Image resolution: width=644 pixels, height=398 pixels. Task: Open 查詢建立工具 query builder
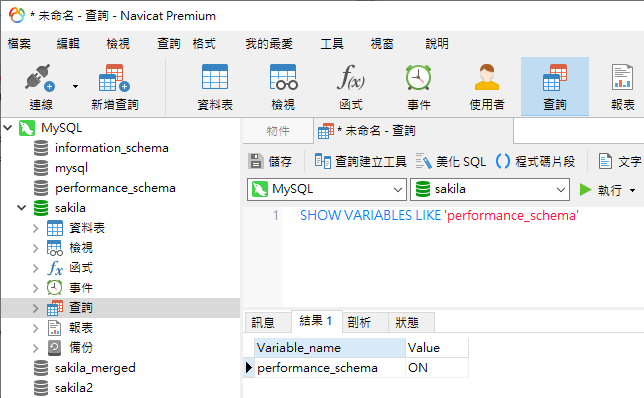[361, 161]
